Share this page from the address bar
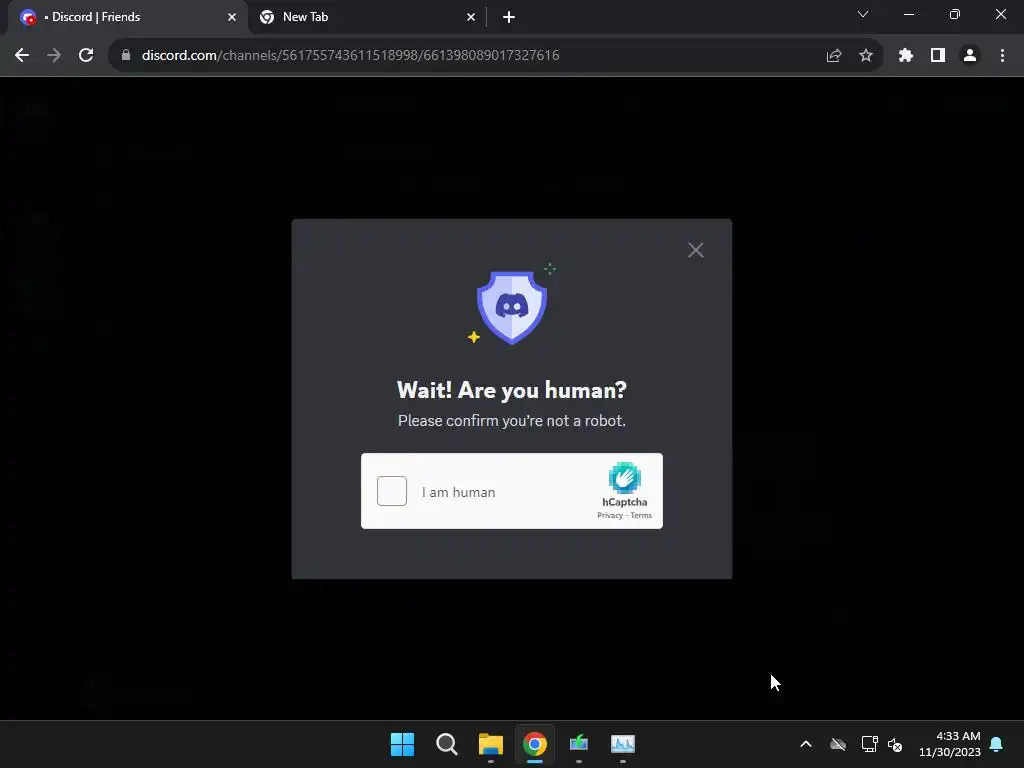The image size is (1024, 768). click(x=834, y=56)
